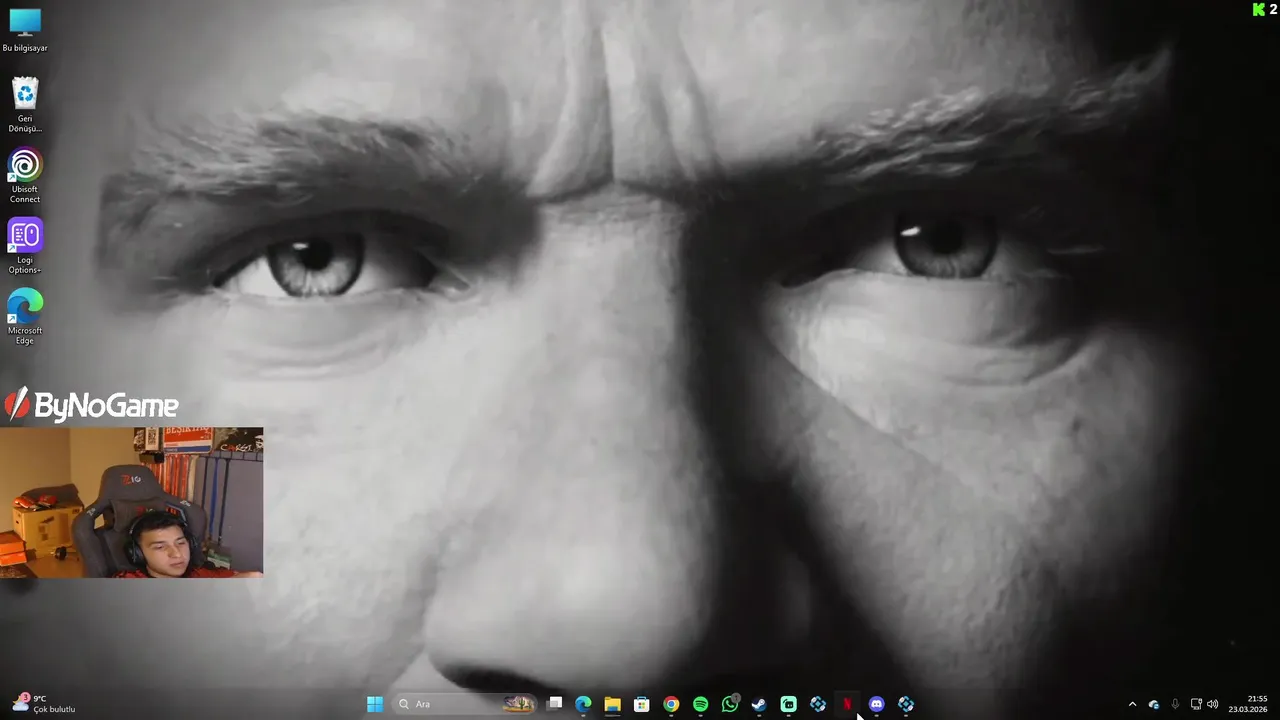Viewport: 1280px width, 720px height.
Task: Expand the hidden system tray icons chevron
Action: click(x=1132, y=704)
